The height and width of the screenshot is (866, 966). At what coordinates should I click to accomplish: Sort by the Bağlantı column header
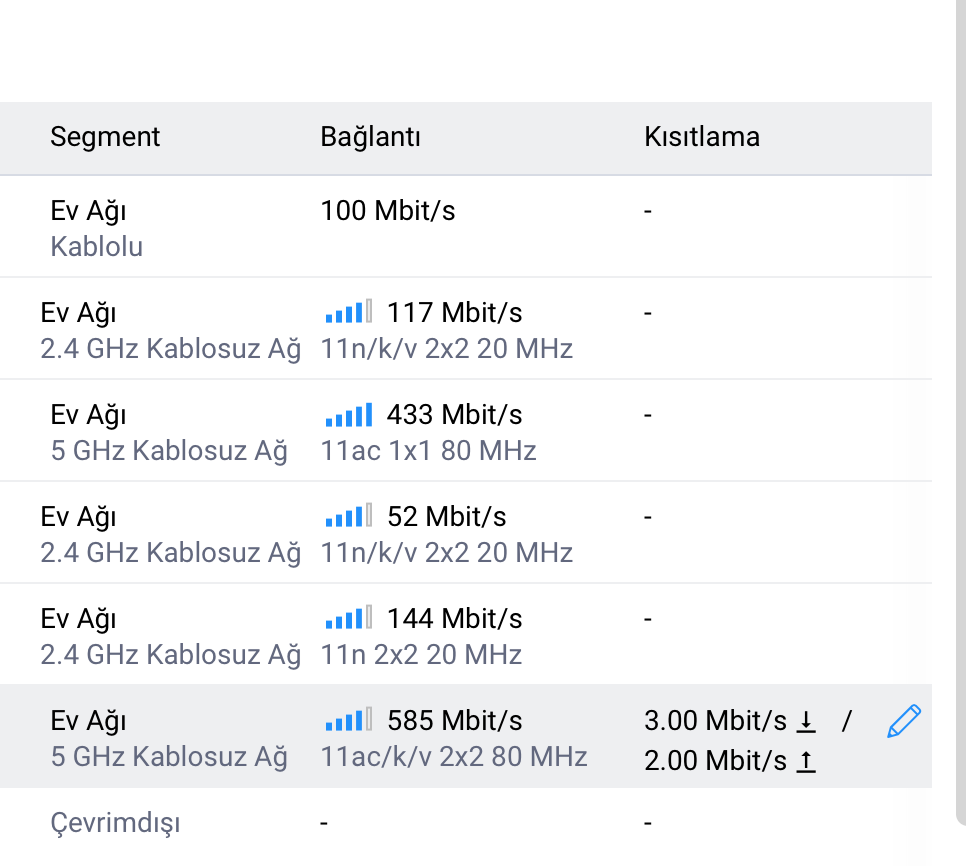(x=370, y=137)
